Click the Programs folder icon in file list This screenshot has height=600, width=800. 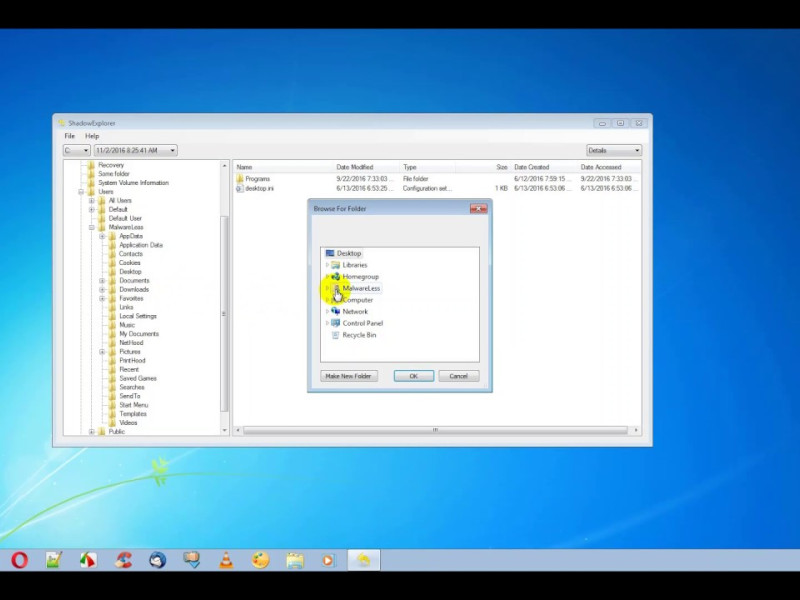240,179
